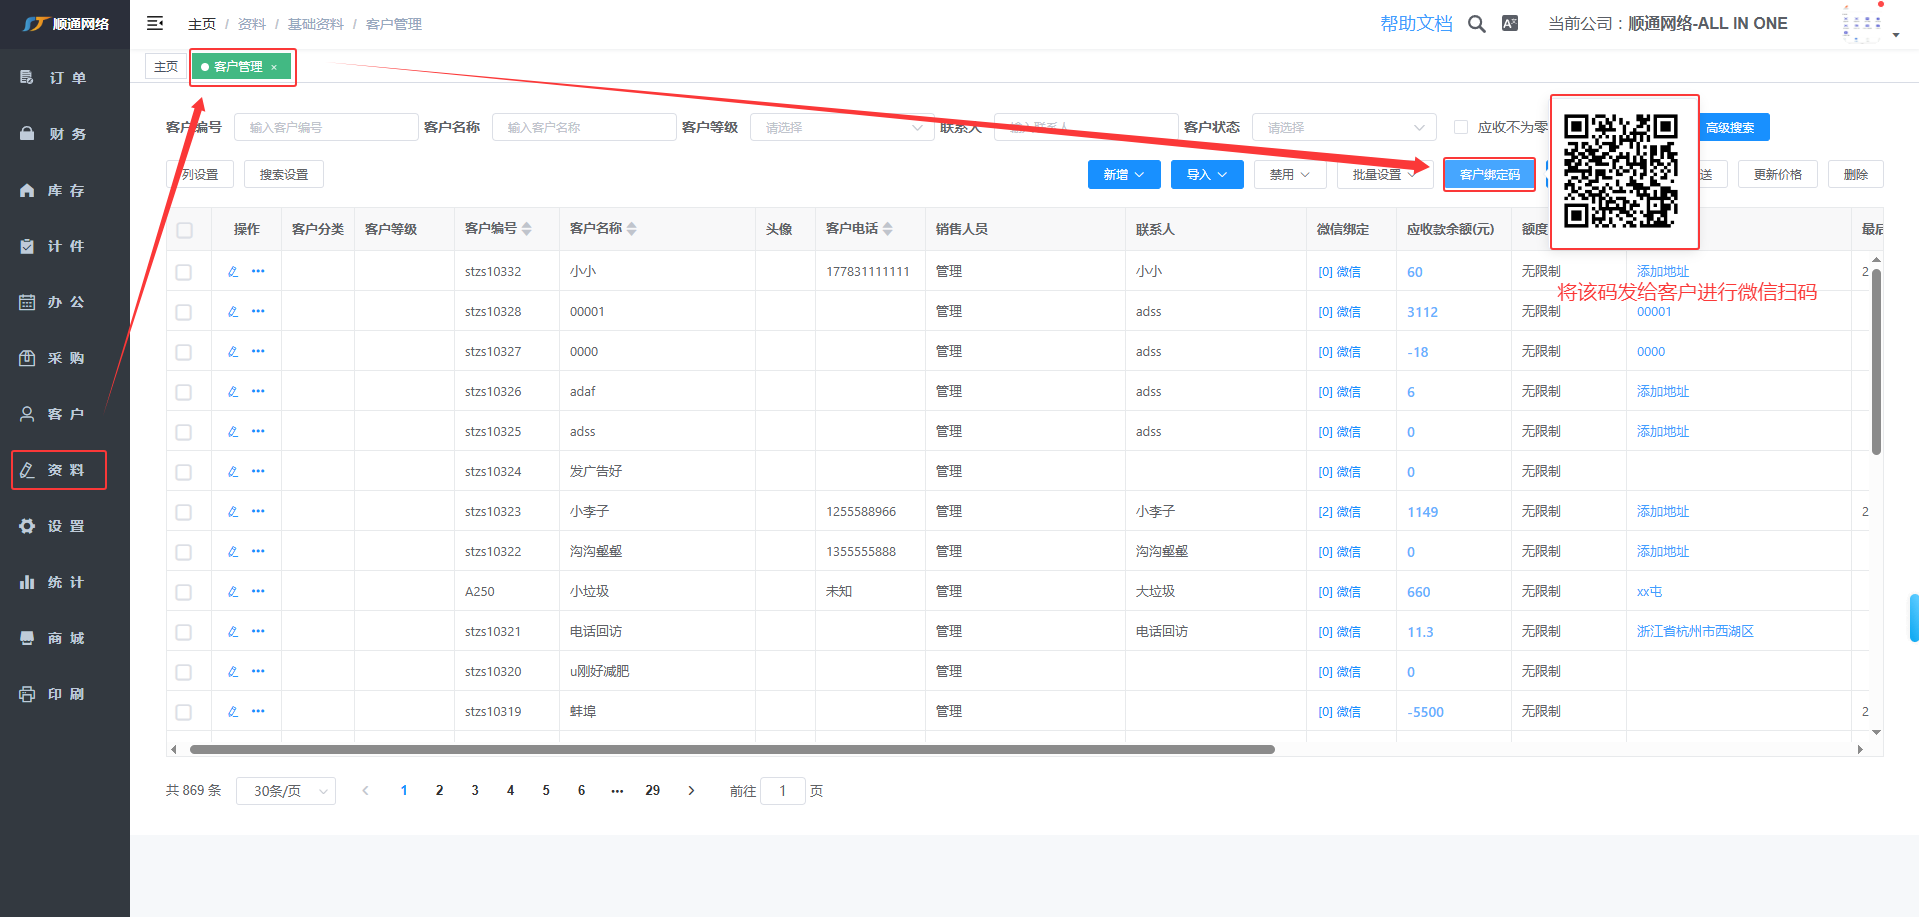Expand the 新增 dropdown button
This screenshot has height=917, width=1919.
click(1123, 174)
